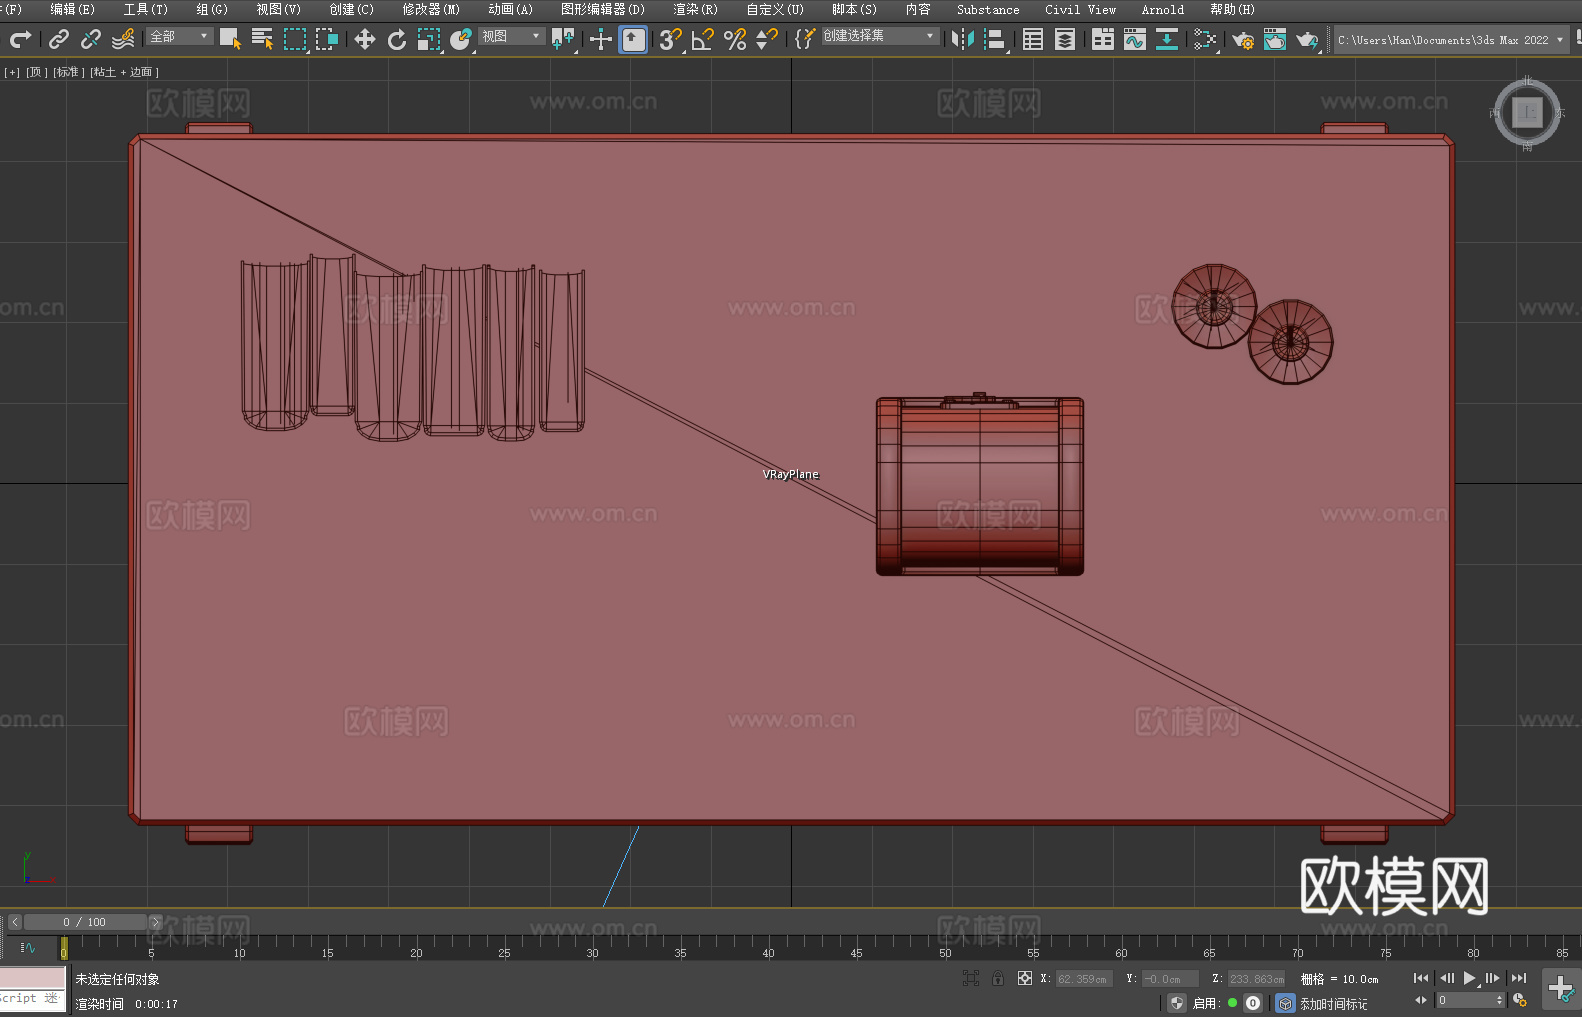Toggle the Keyboard Shortcut Override button

coord(633,39)
